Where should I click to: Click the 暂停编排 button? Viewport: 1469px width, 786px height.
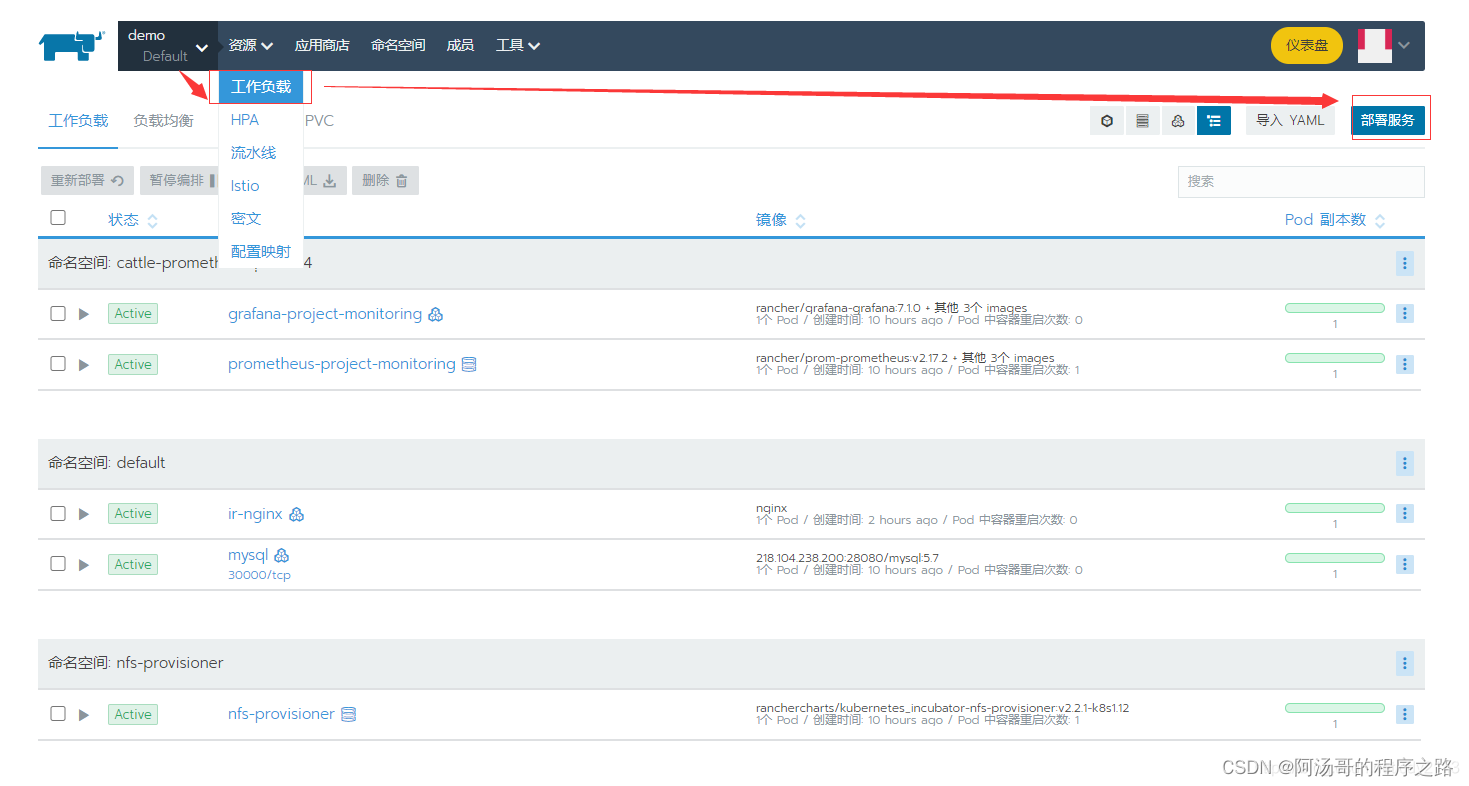180,180
